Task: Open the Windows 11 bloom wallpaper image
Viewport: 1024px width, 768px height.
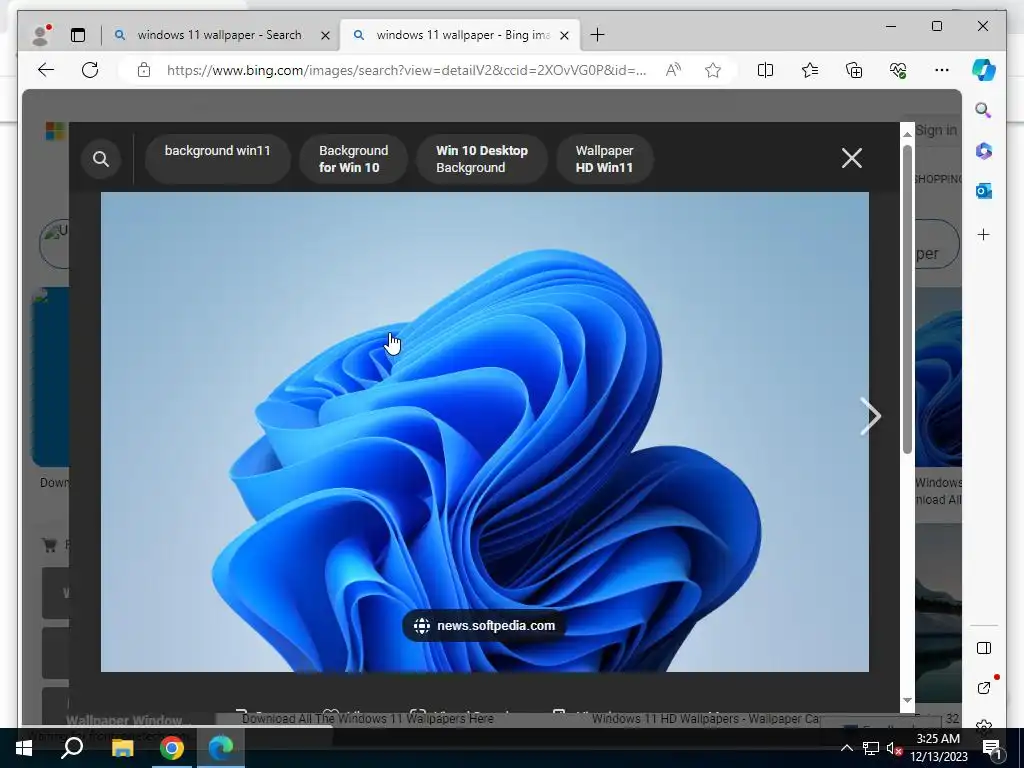Action: pos(485,432)
